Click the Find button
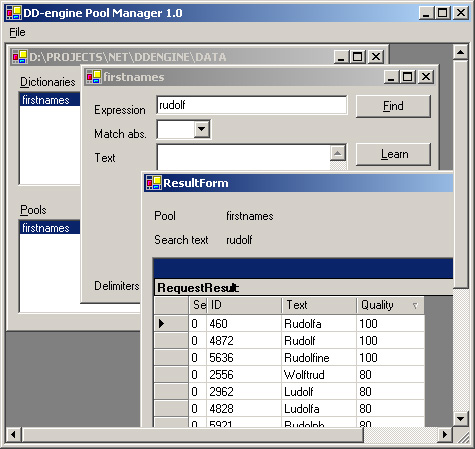This screenshot has width=475, height=449. [x=393, y=106]
